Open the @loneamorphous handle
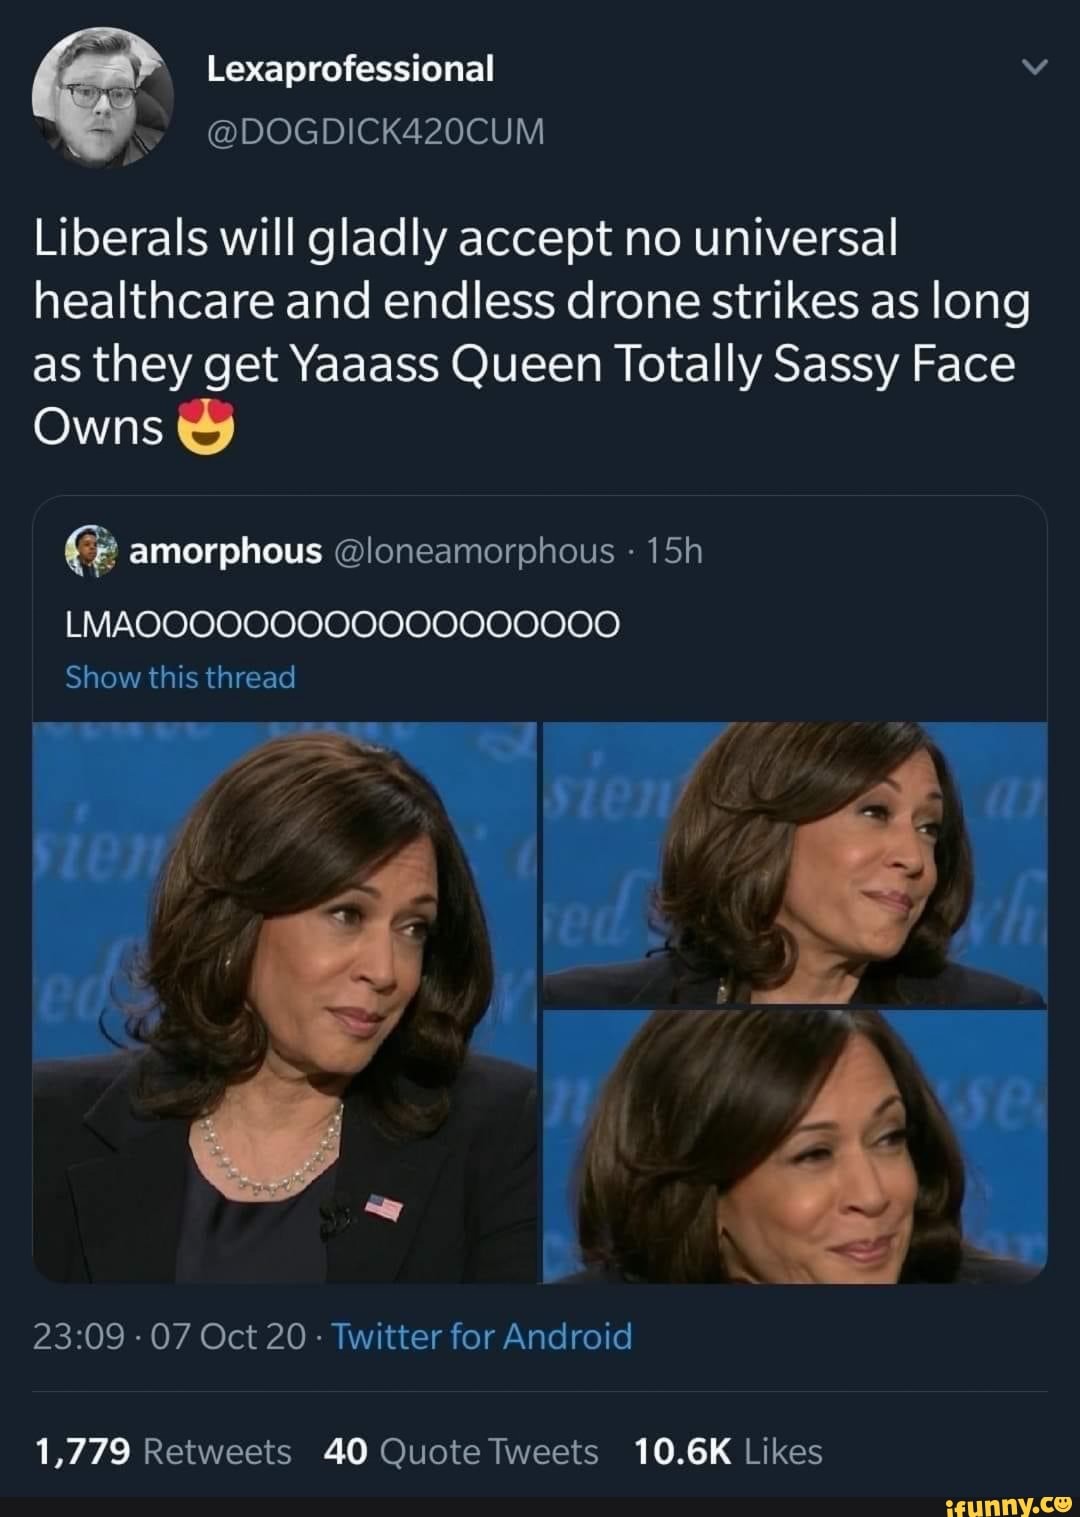1080x1517 pixels. pyautogui.click(x=473, y=550)
